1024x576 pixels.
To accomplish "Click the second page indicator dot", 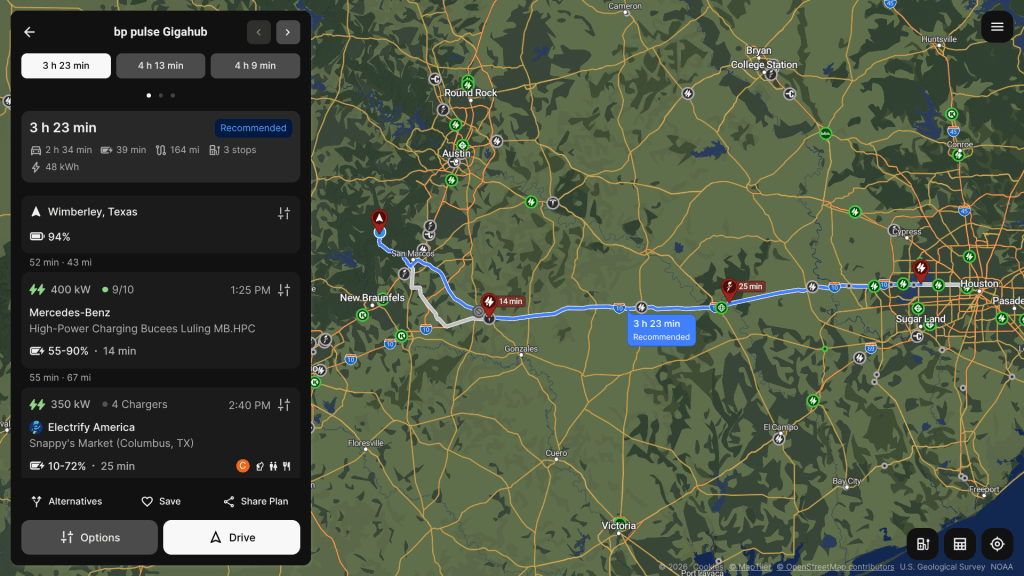I will (x=161, y=95).
